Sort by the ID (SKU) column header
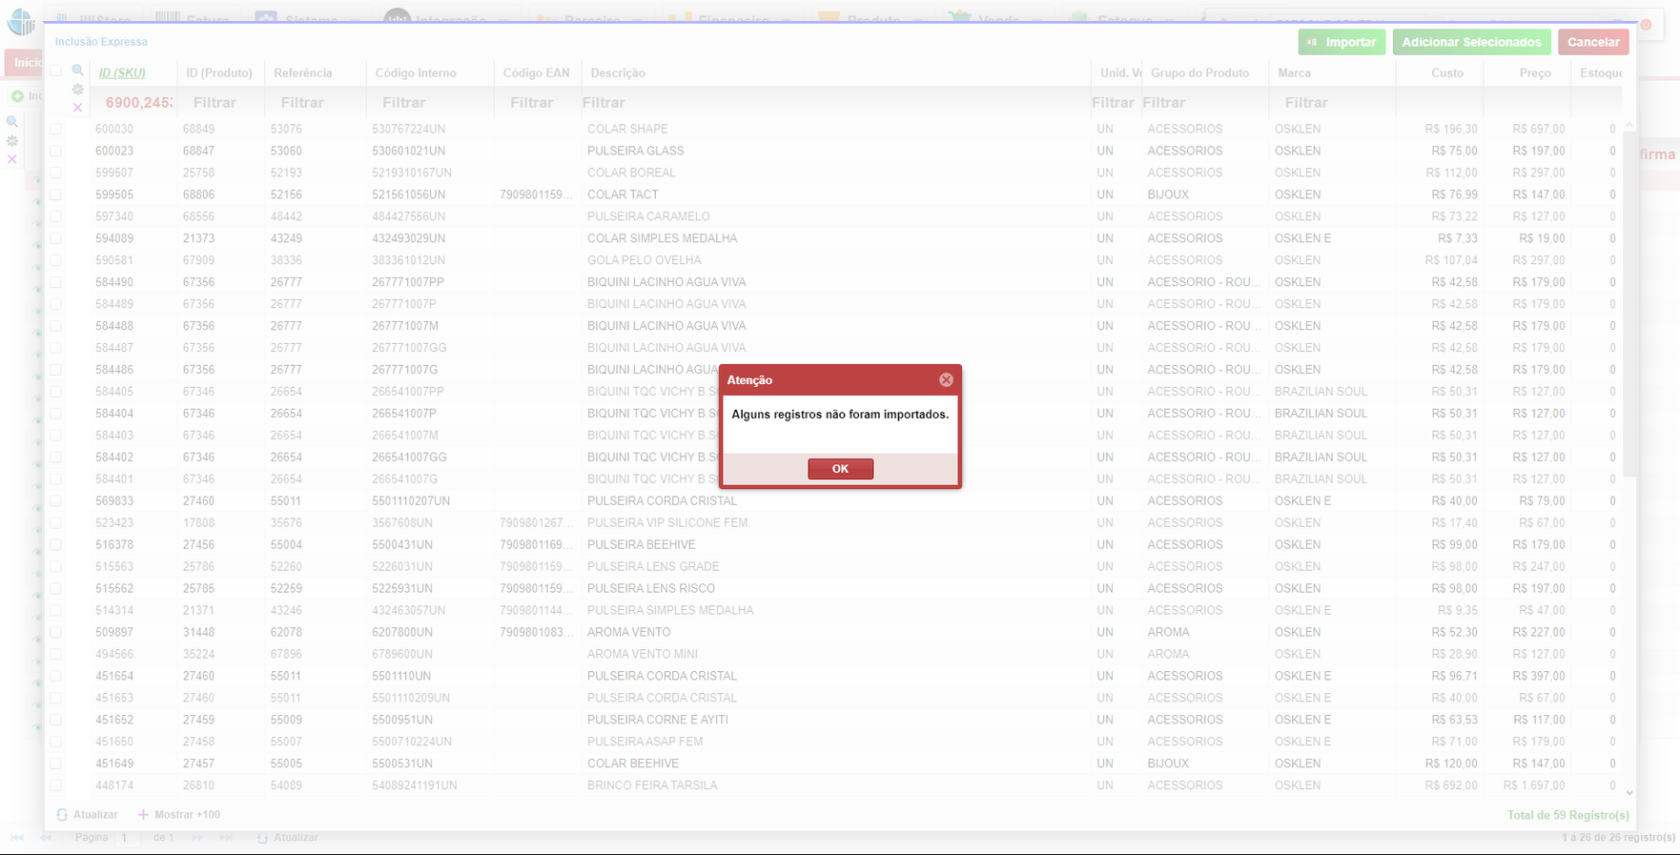The image size is (1680, 855). click(x=122, y=73)
